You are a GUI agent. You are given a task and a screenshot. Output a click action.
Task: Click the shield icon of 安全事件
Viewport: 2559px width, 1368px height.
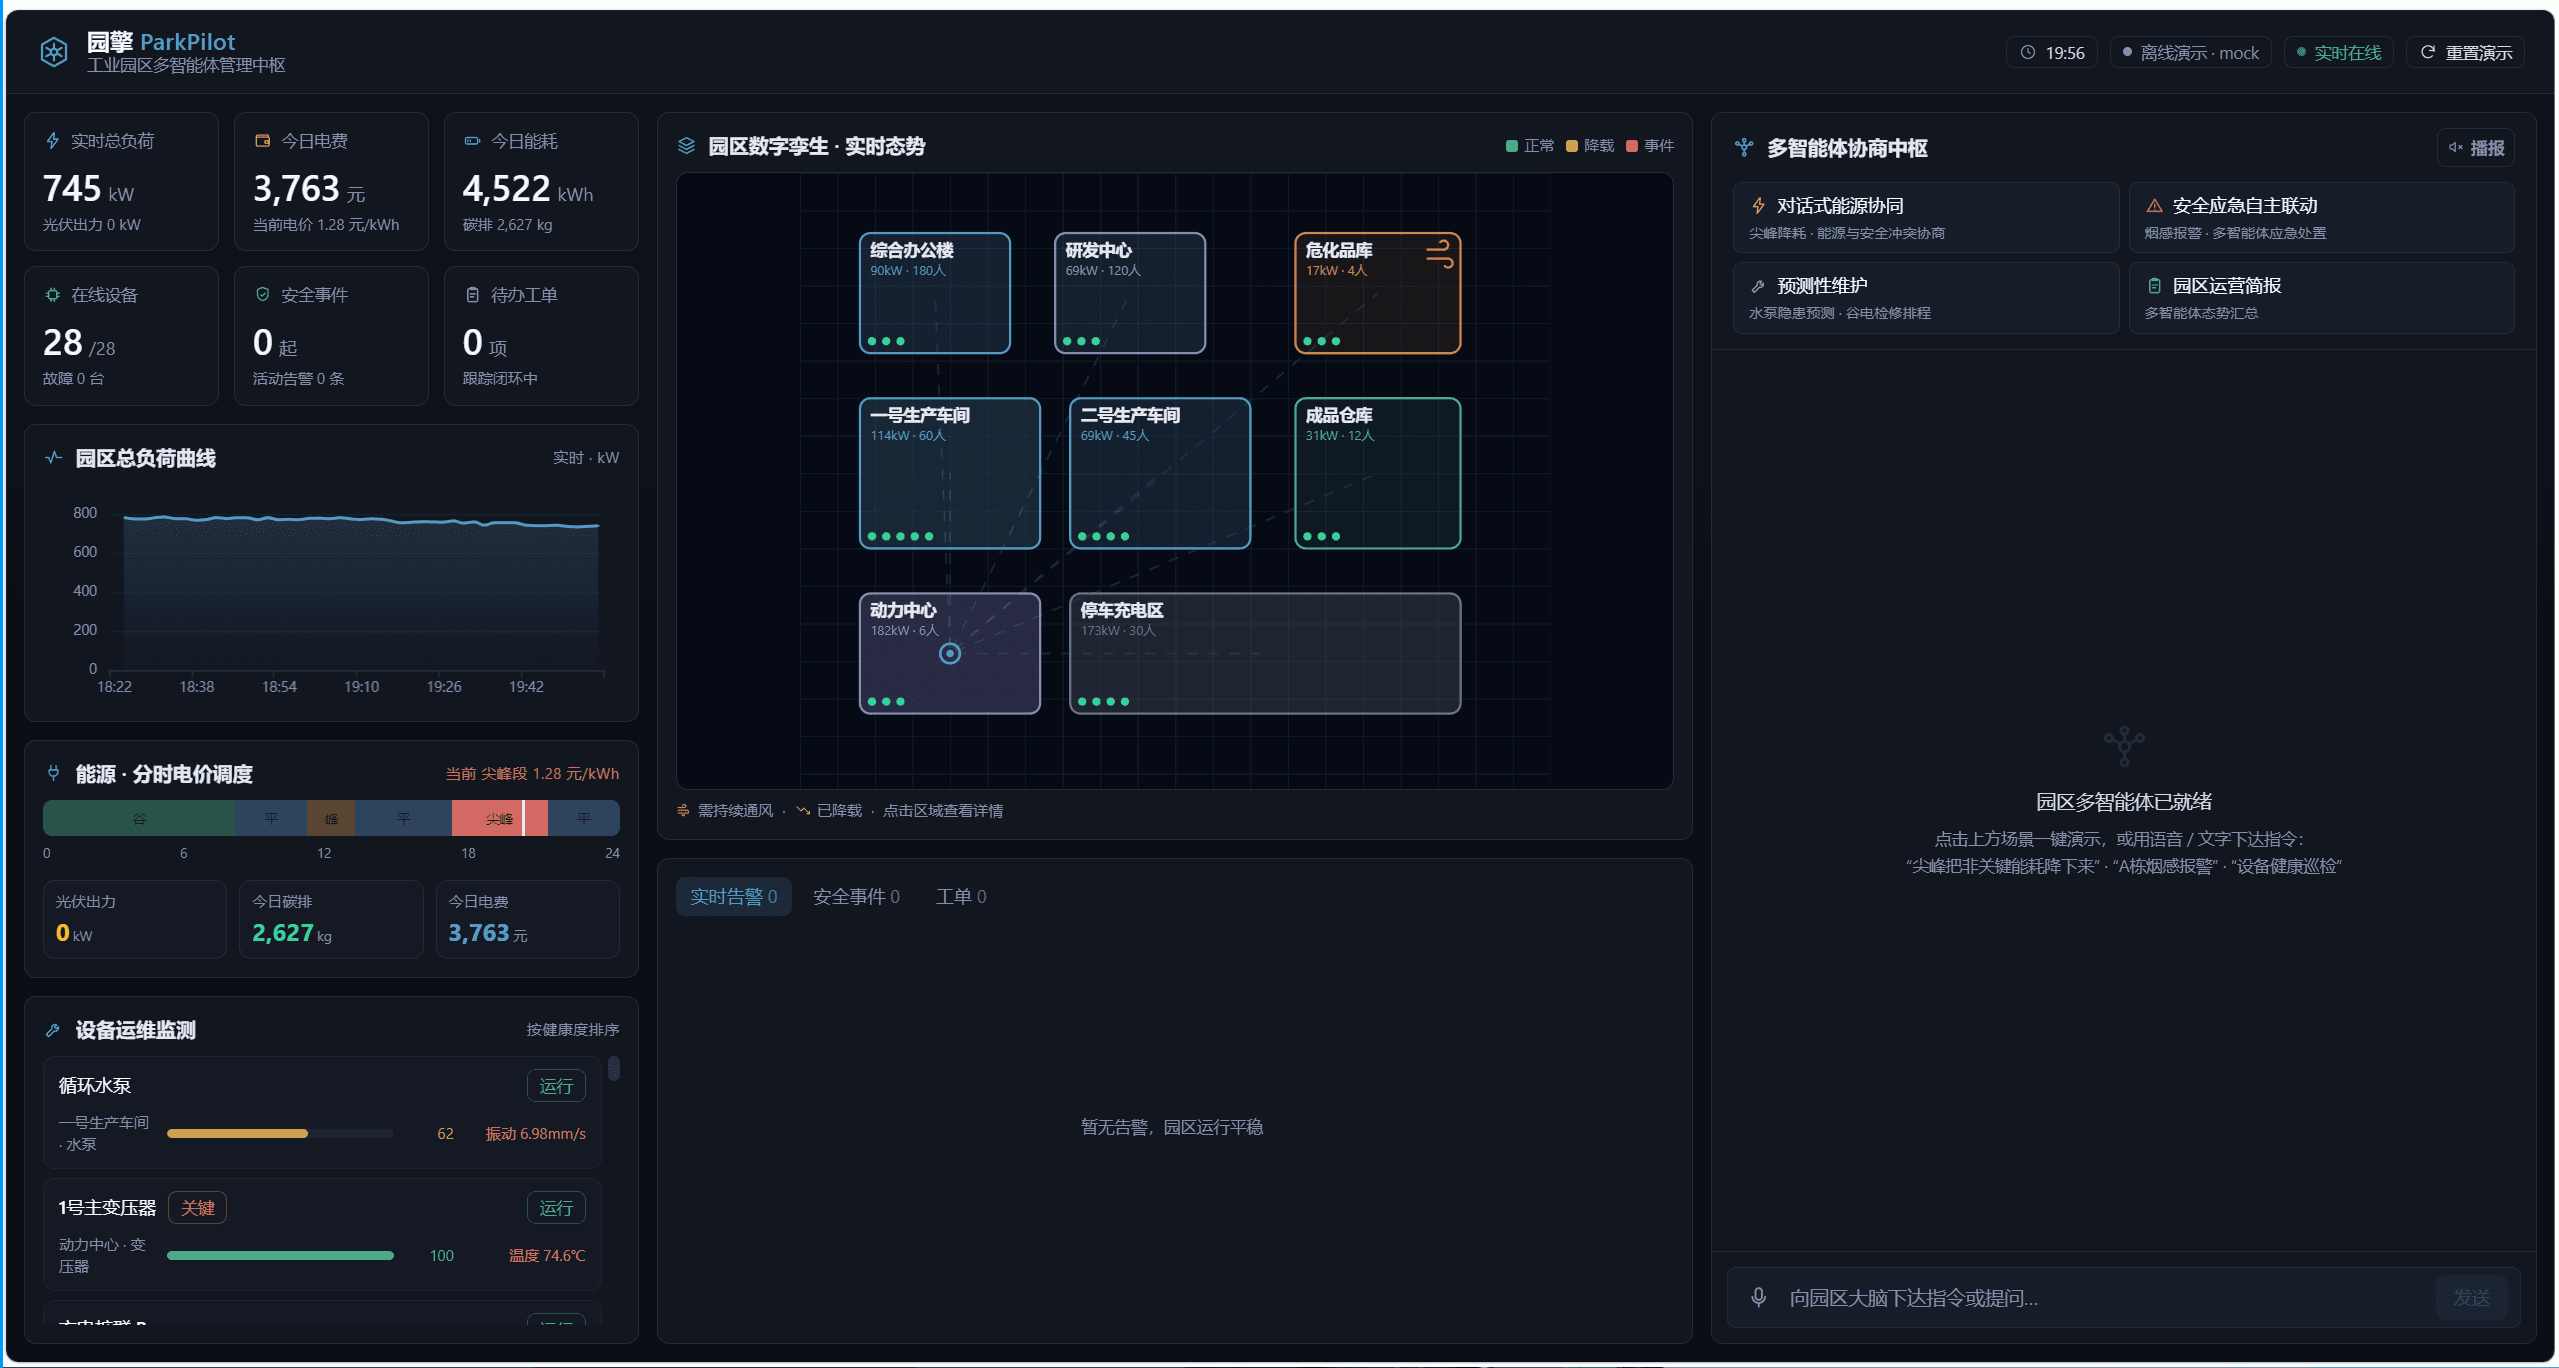(x=263, y=294)
